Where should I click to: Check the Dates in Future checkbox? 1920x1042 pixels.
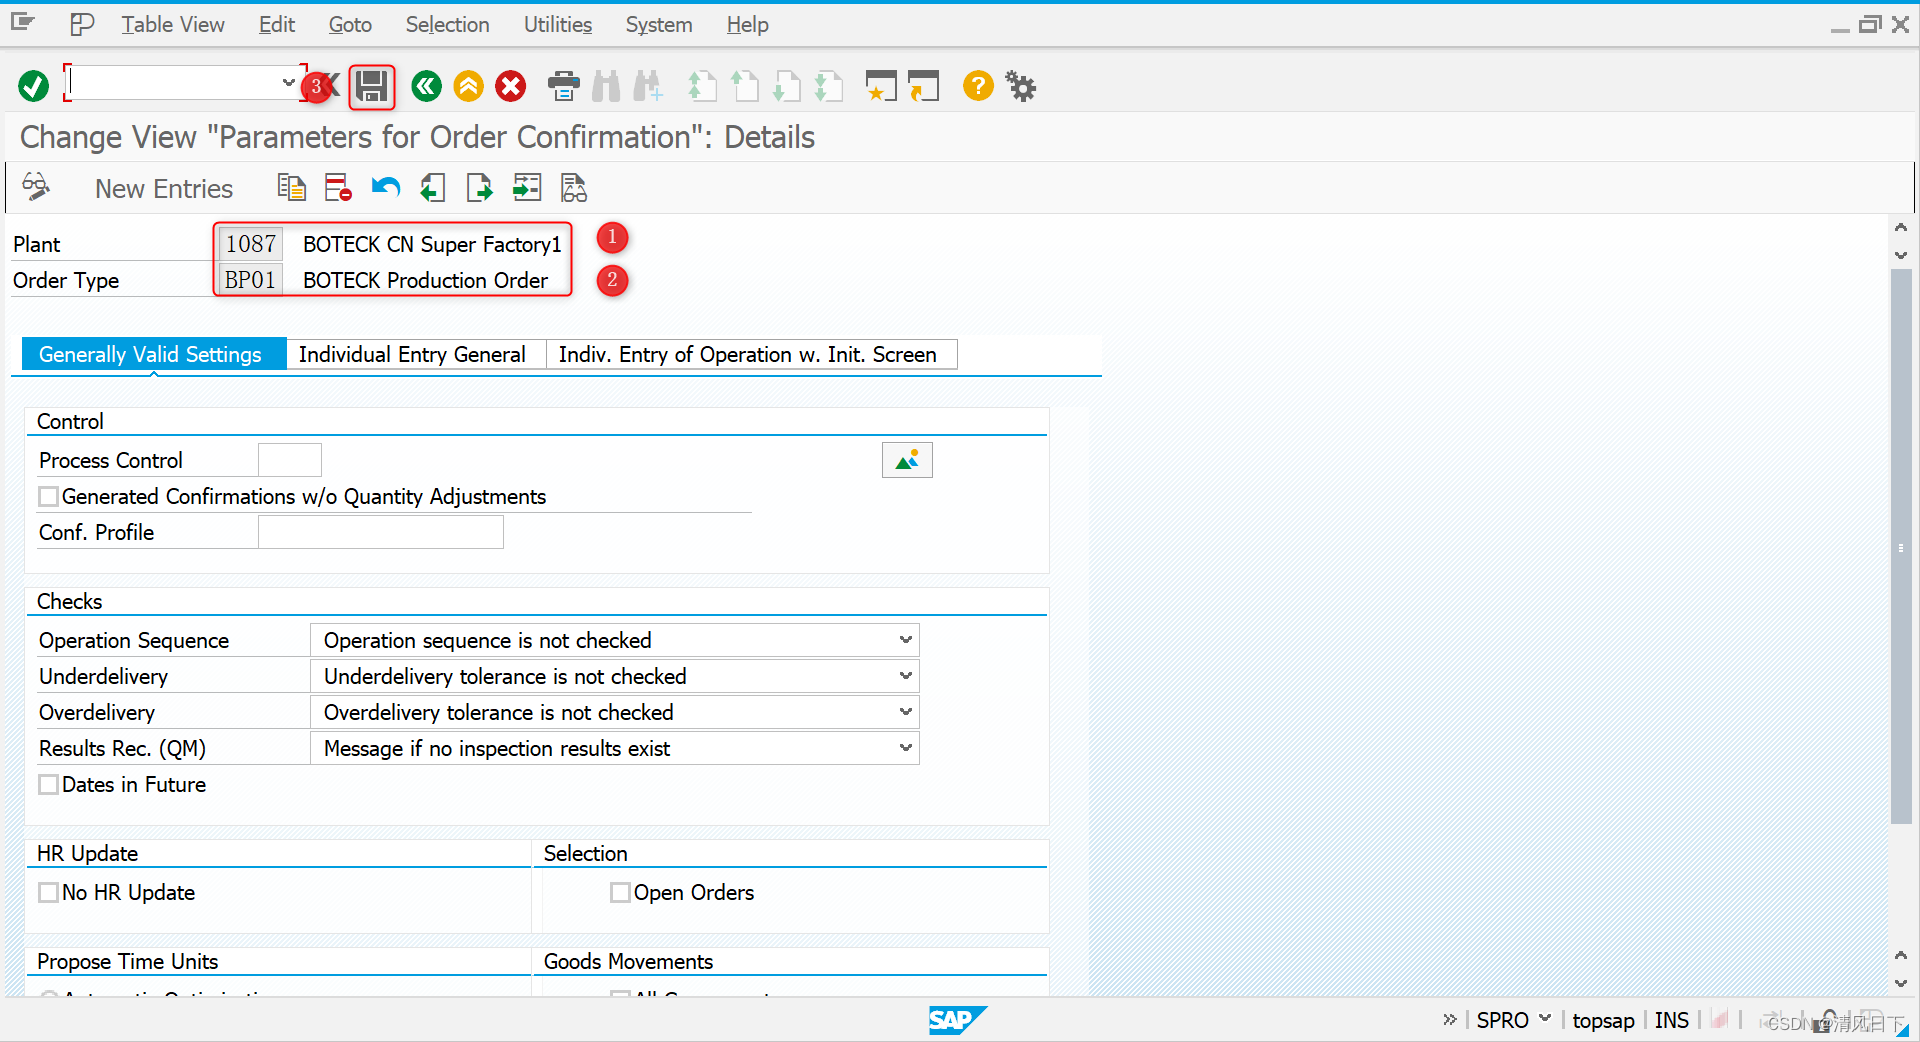(x=47, y=784)
